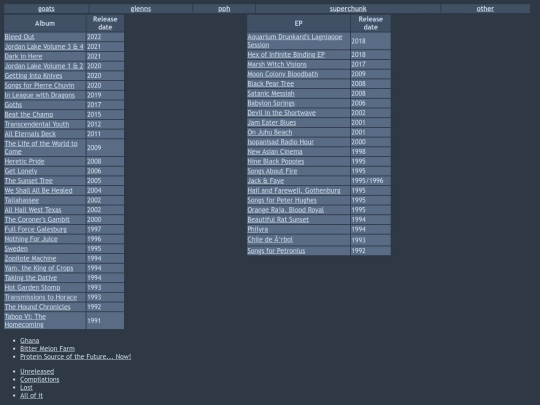Go to the other tab
The width and height of the screenshot is (540, 405).
[485, 9]
